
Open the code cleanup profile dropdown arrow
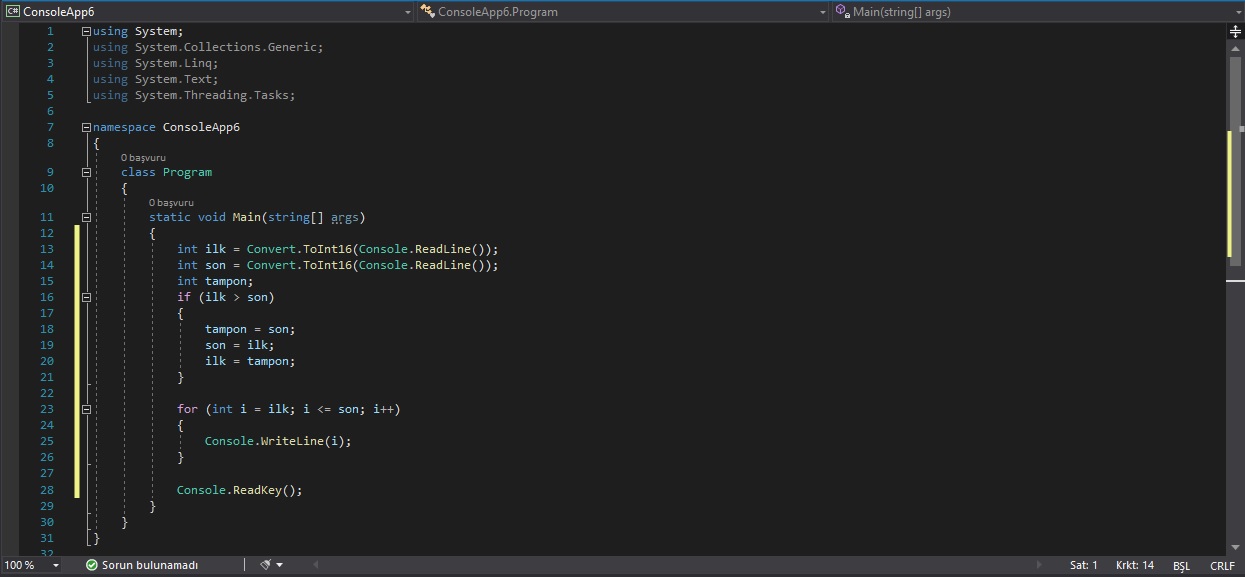279,565
